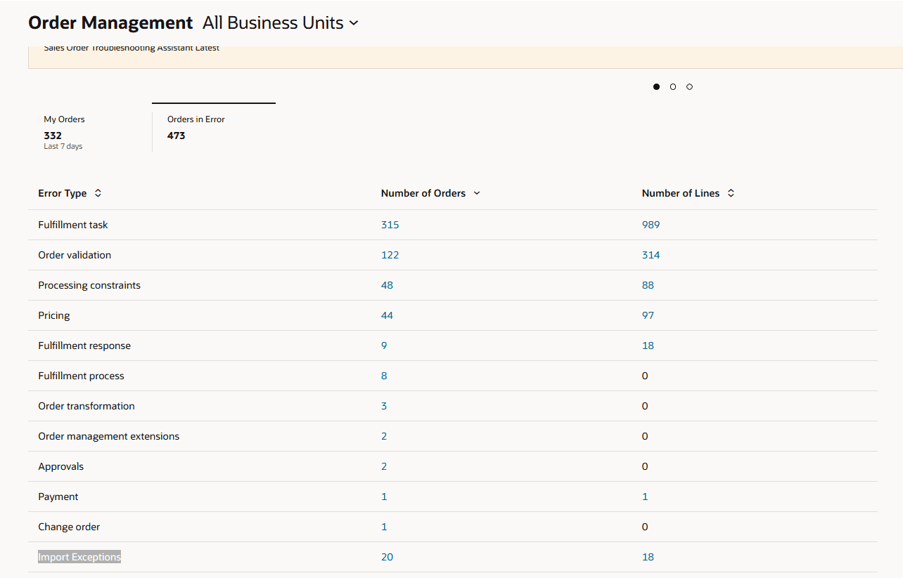This screenshot has width=903, height=578.
Task: Open the 20 Import Exceptions orders
Action: pyautogui.click(x=387, y=557)
